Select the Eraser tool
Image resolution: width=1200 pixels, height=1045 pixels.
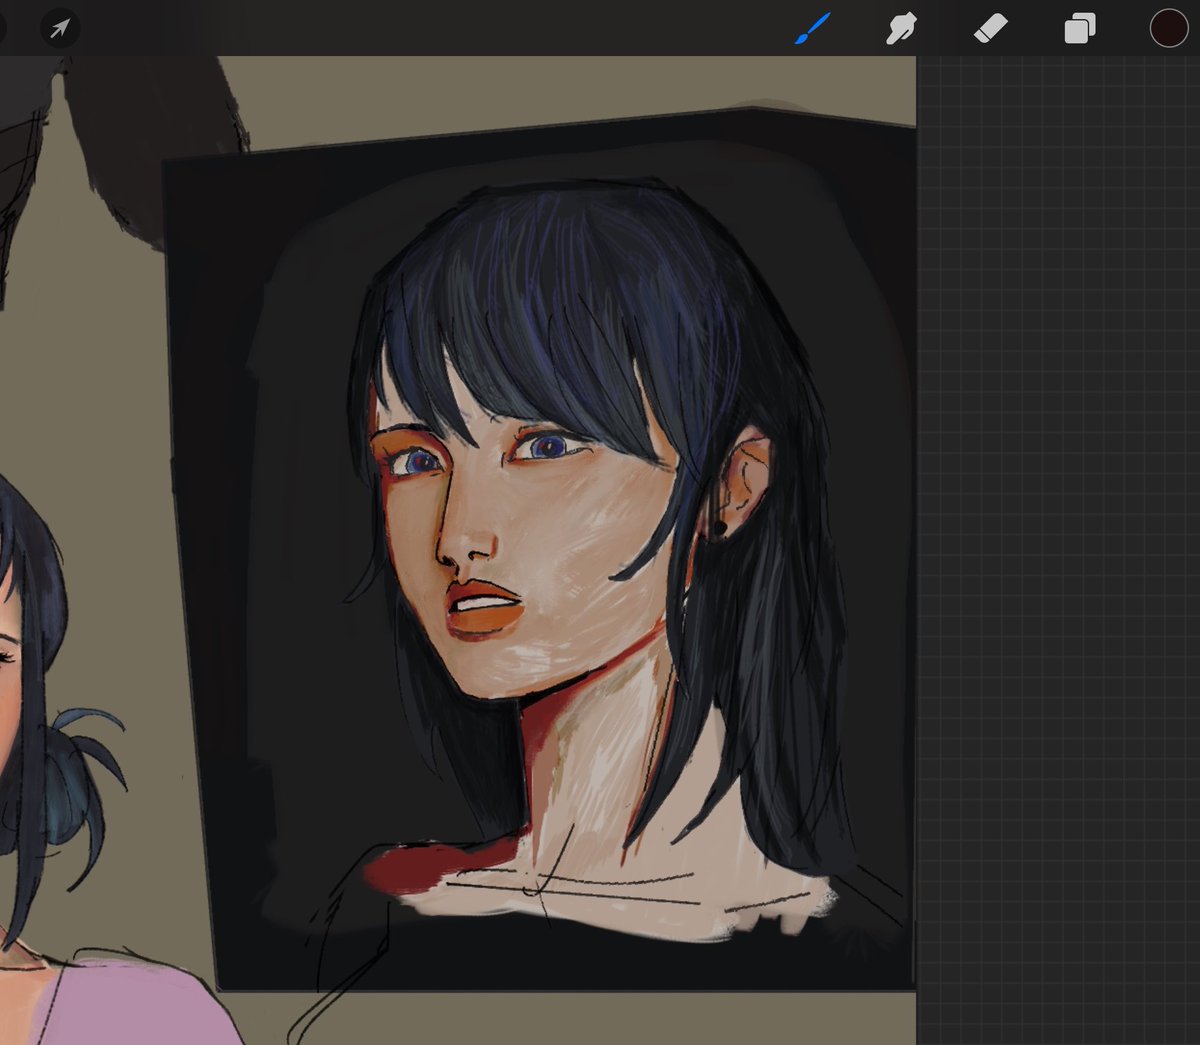(x=990, y=28)
